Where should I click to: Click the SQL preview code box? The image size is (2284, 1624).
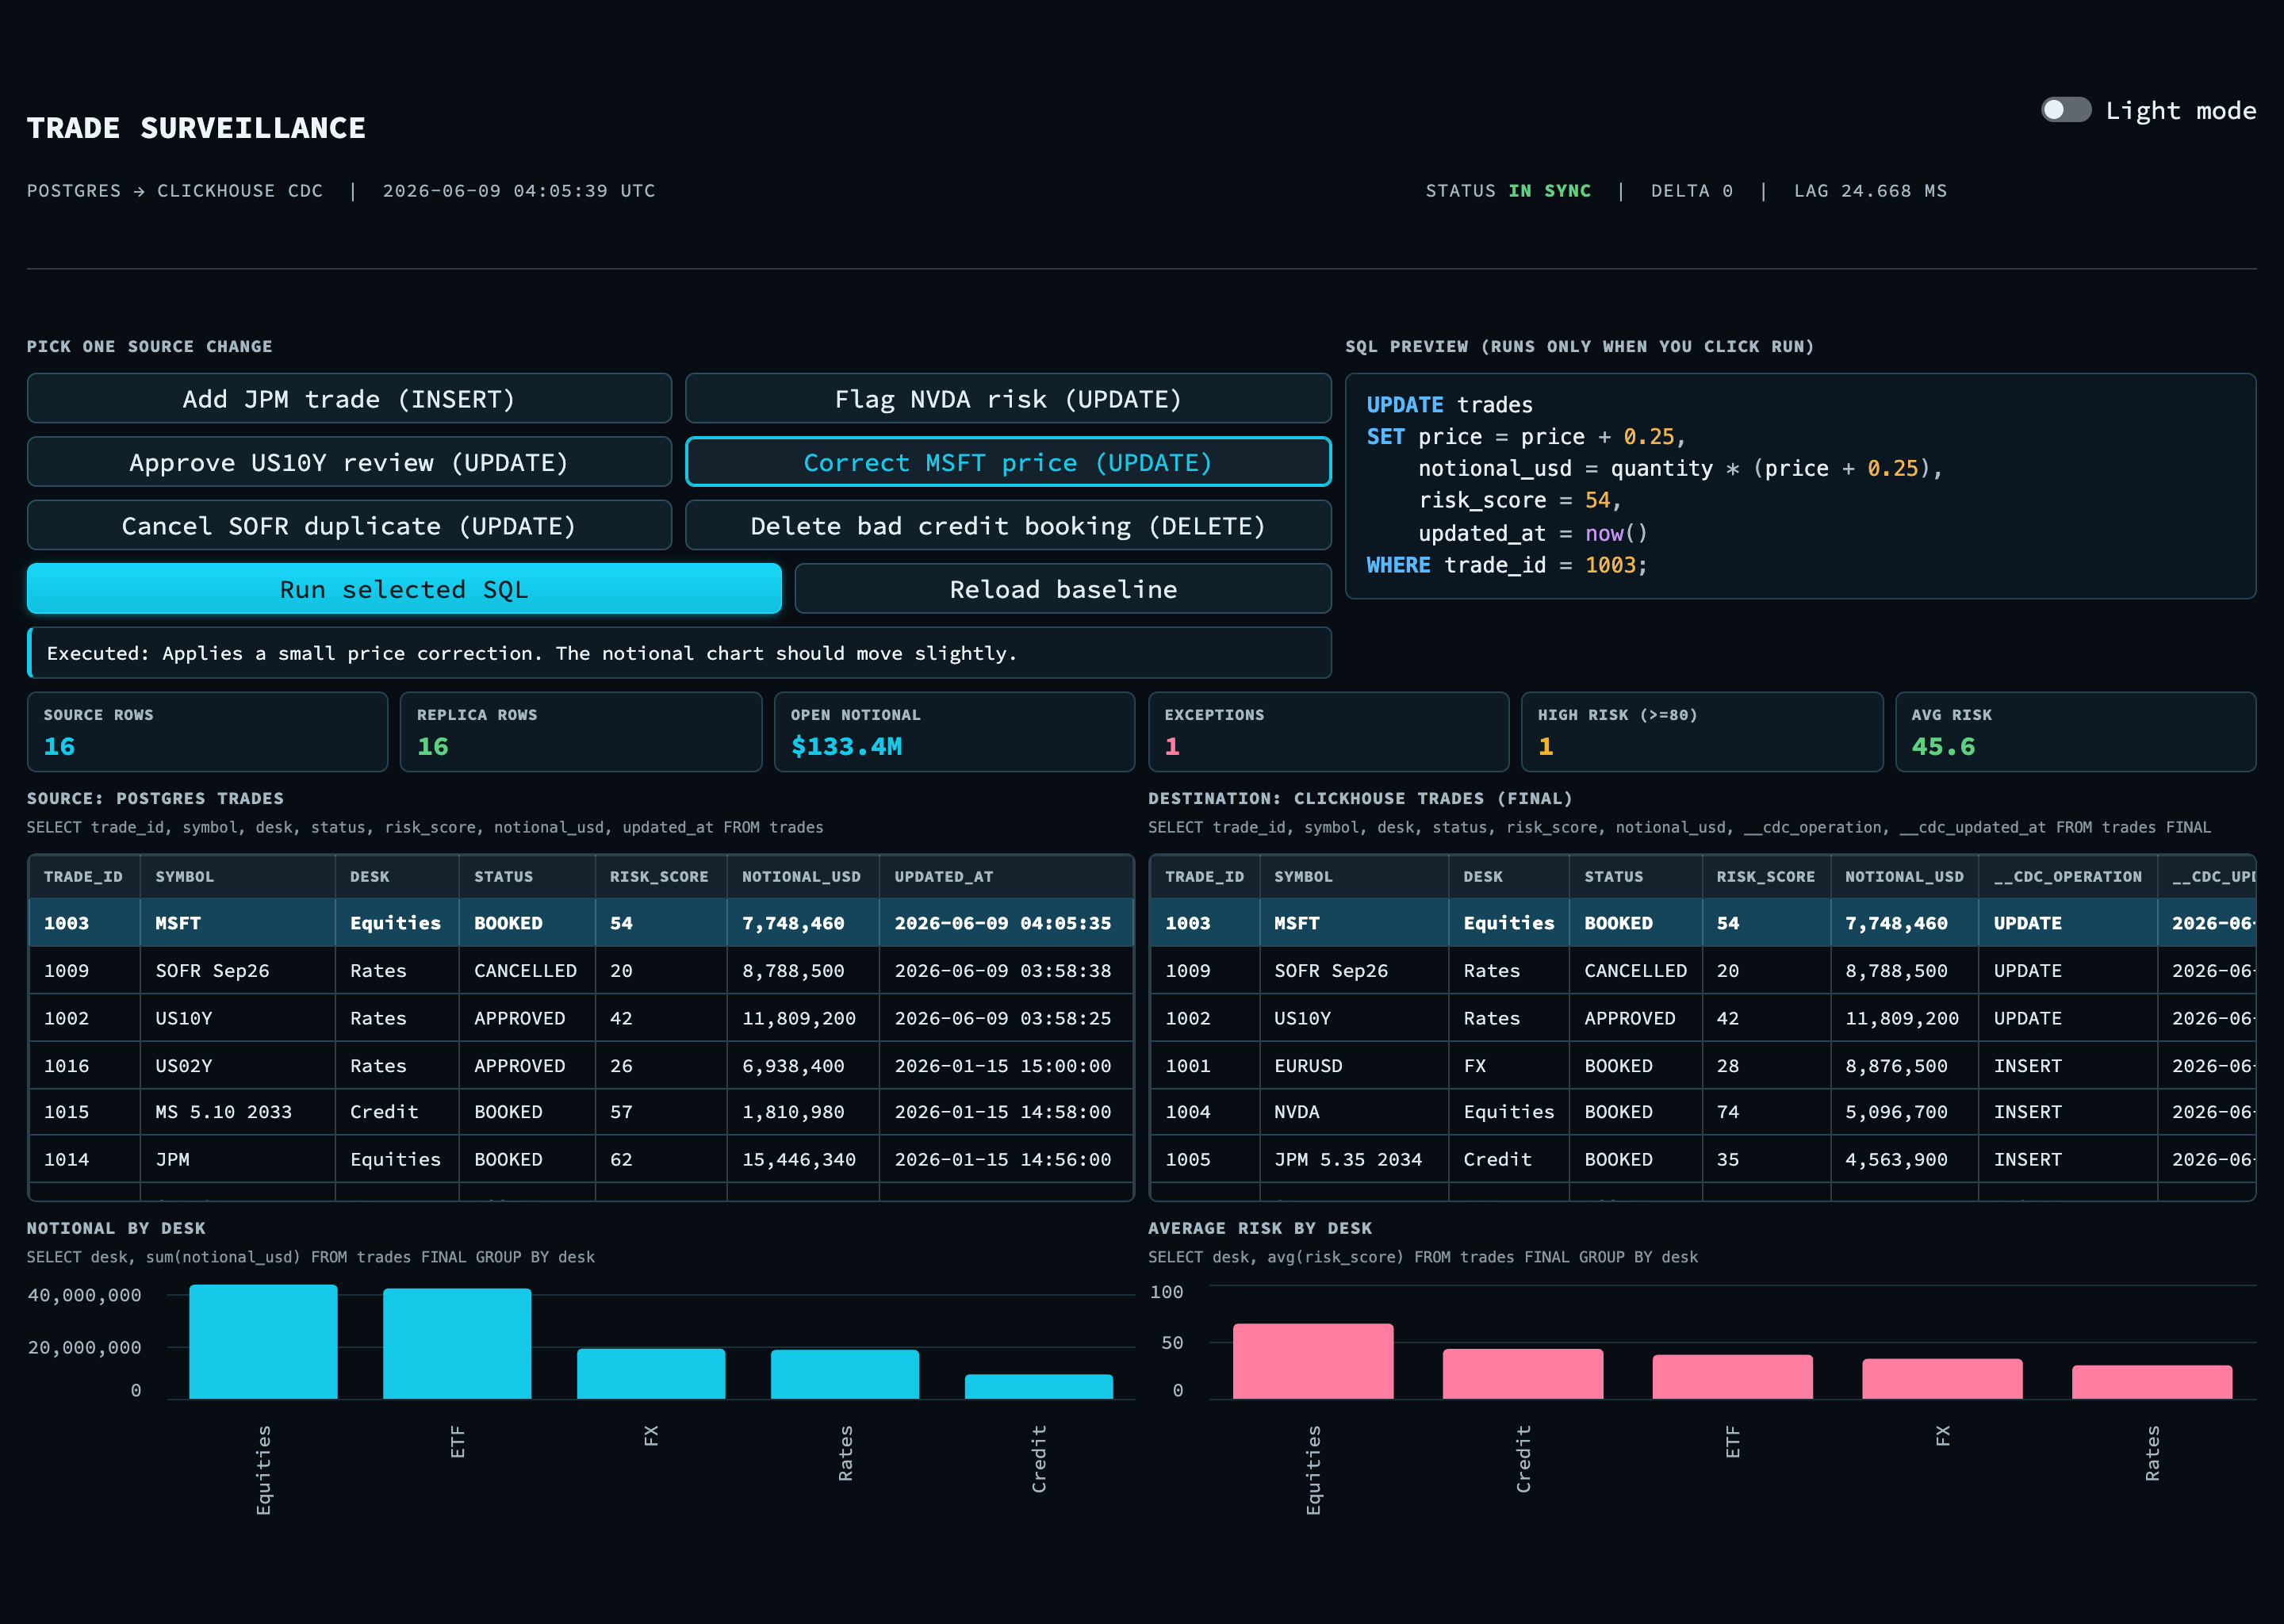point(1800,486)
